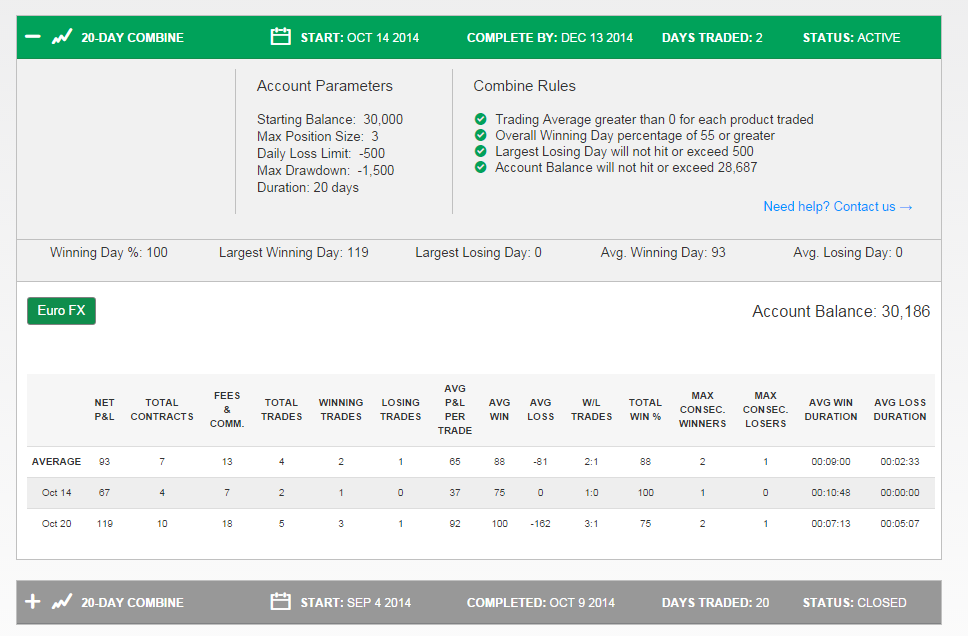This screenshot has width=968, height=636.
Task: Click the Max Position Size: 3 parameter
Action: pyautogui.click(x=318, y=136)
